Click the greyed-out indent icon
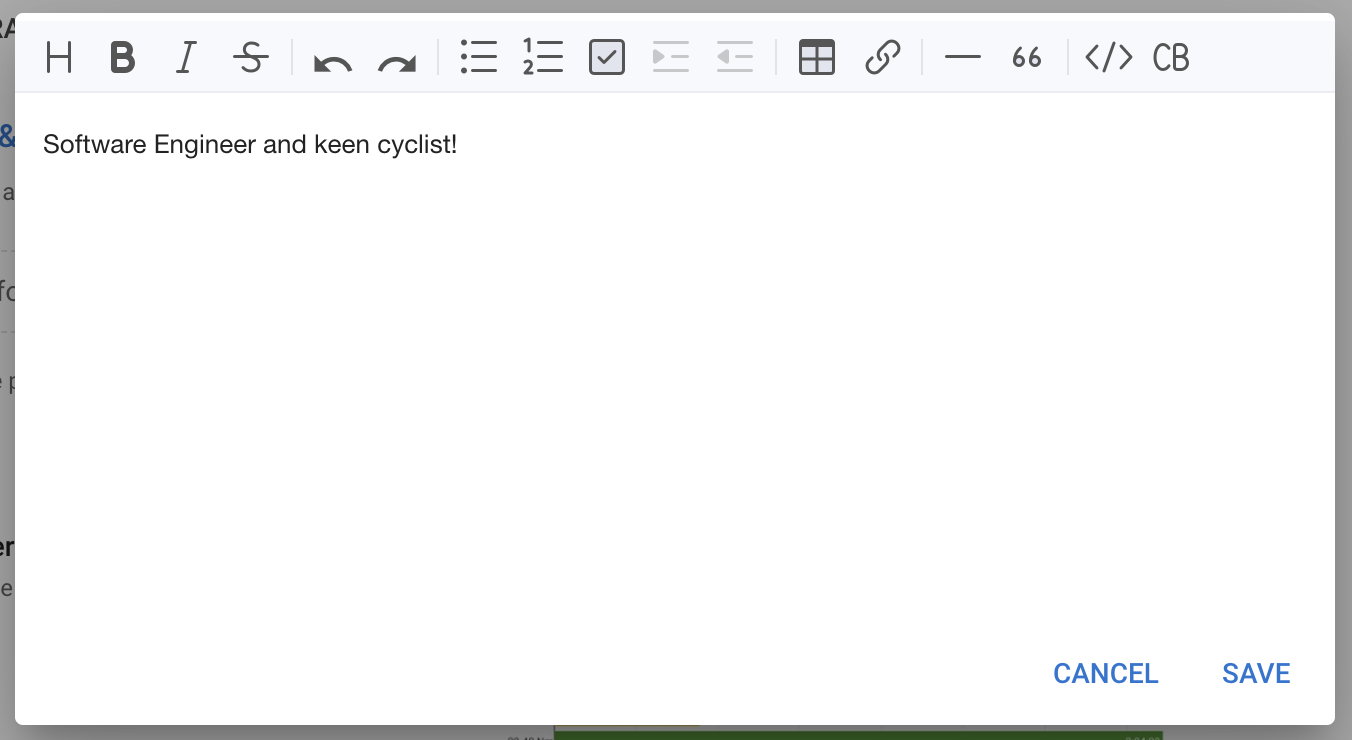This screenshot has width=1352, height=740. point(671,58)
